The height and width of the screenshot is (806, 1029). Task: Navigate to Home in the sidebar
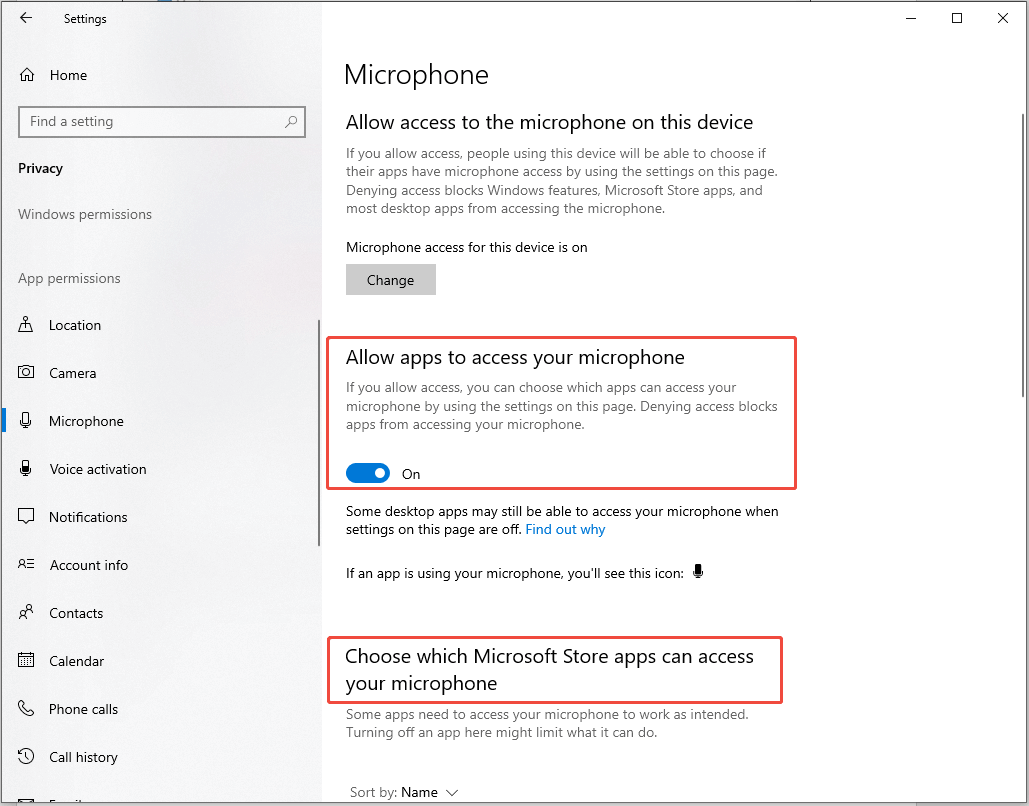pyautogui.click(x=68, y=75)
